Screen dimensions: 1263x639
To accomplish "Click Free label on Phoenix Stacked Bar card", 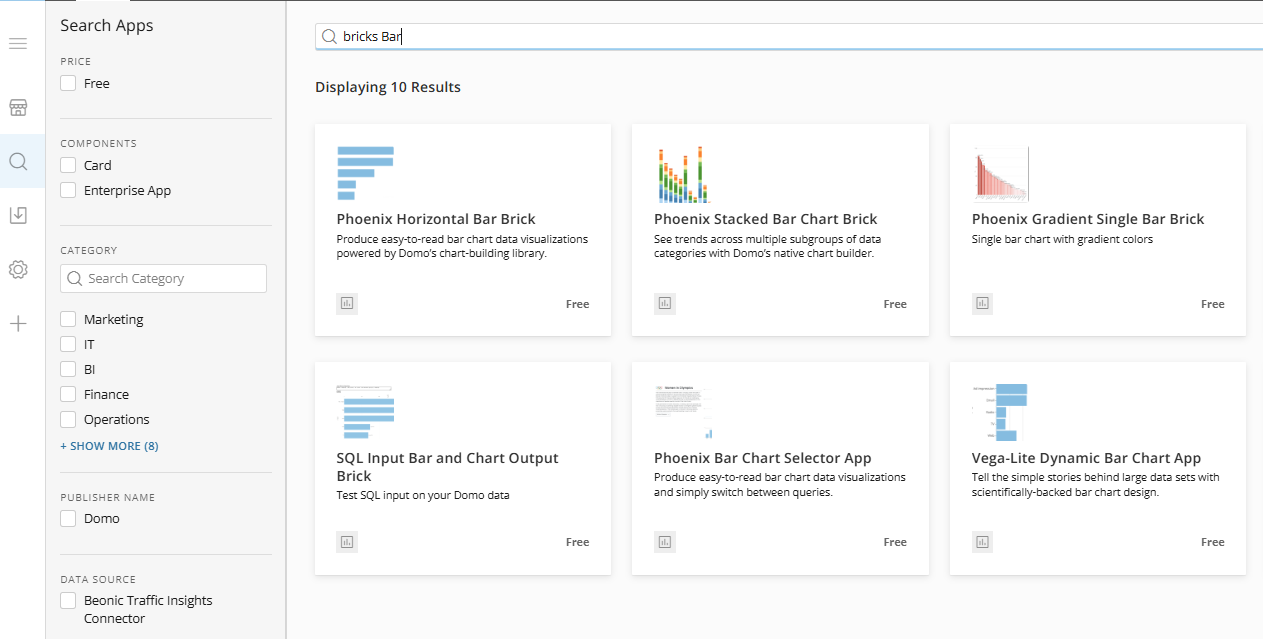I will [895, 304].
